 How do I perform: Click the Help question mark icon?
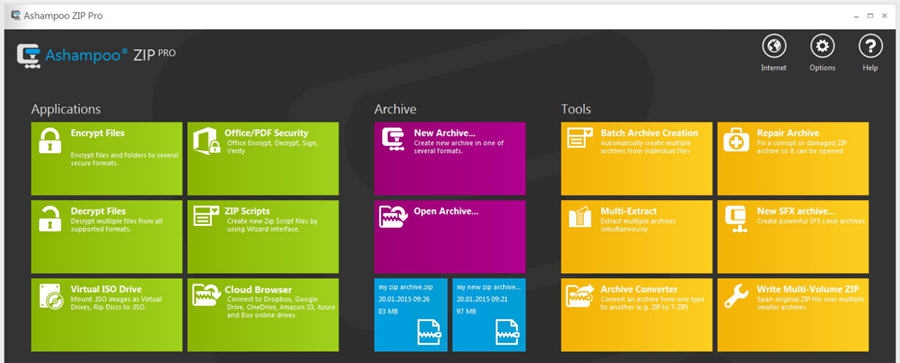[870, 47]
